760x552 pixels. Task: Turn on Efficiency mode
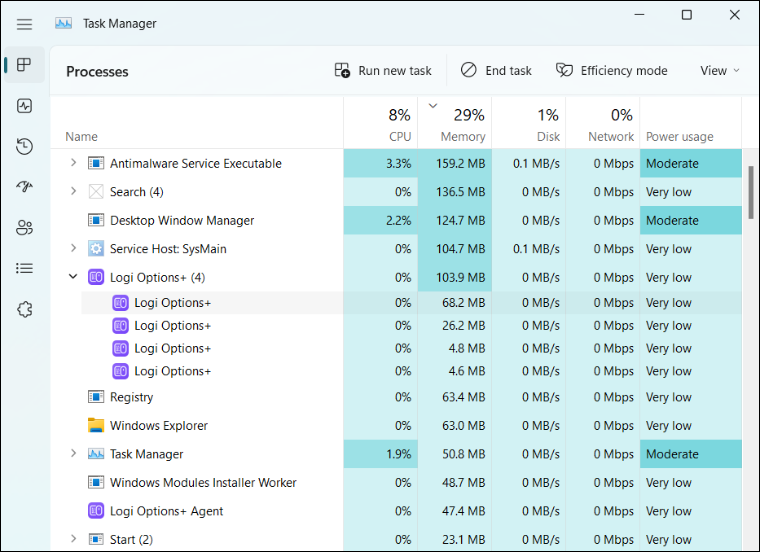pos(612,71)
